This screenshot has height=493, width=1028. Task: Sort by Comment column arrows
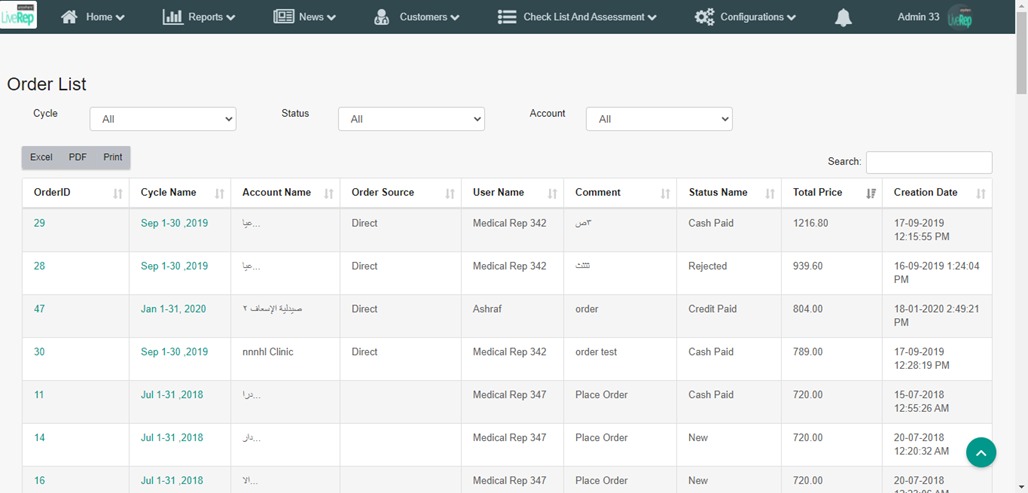tap(665, 193)
